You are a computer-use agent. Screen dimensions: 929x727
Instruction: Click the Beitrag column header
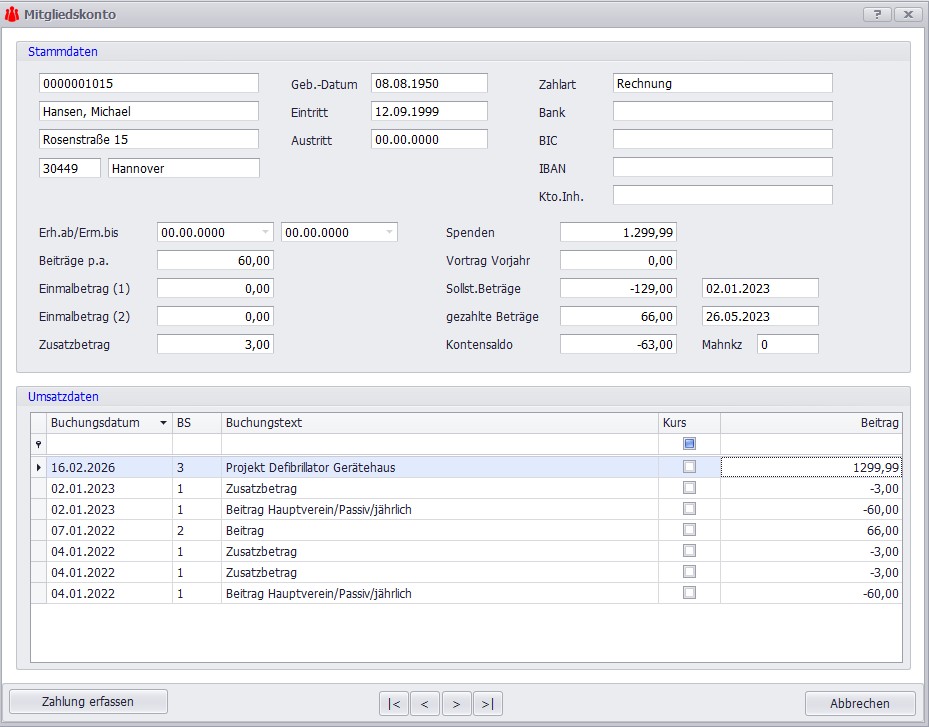tap(810, 423)
